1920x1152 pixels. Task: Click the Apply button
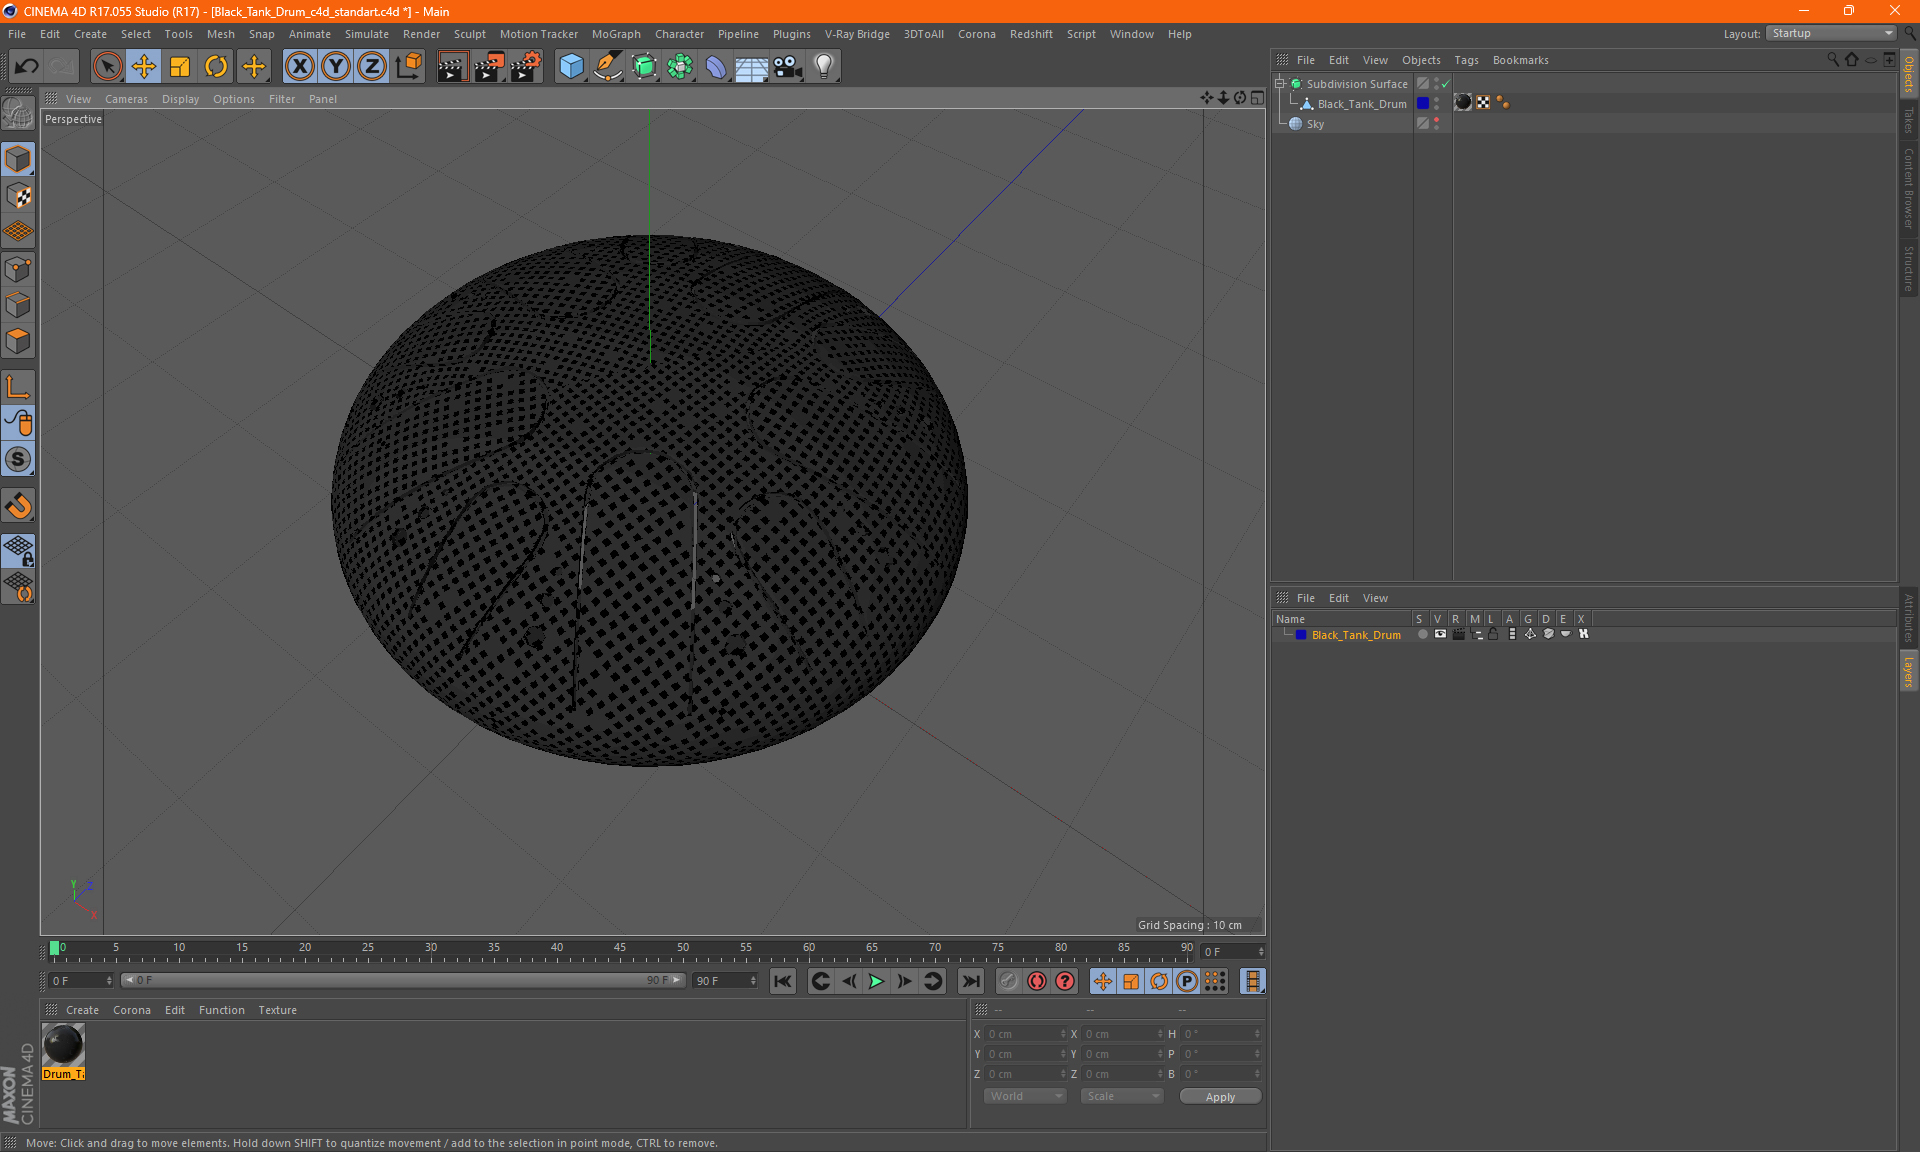(1219, 1096)
